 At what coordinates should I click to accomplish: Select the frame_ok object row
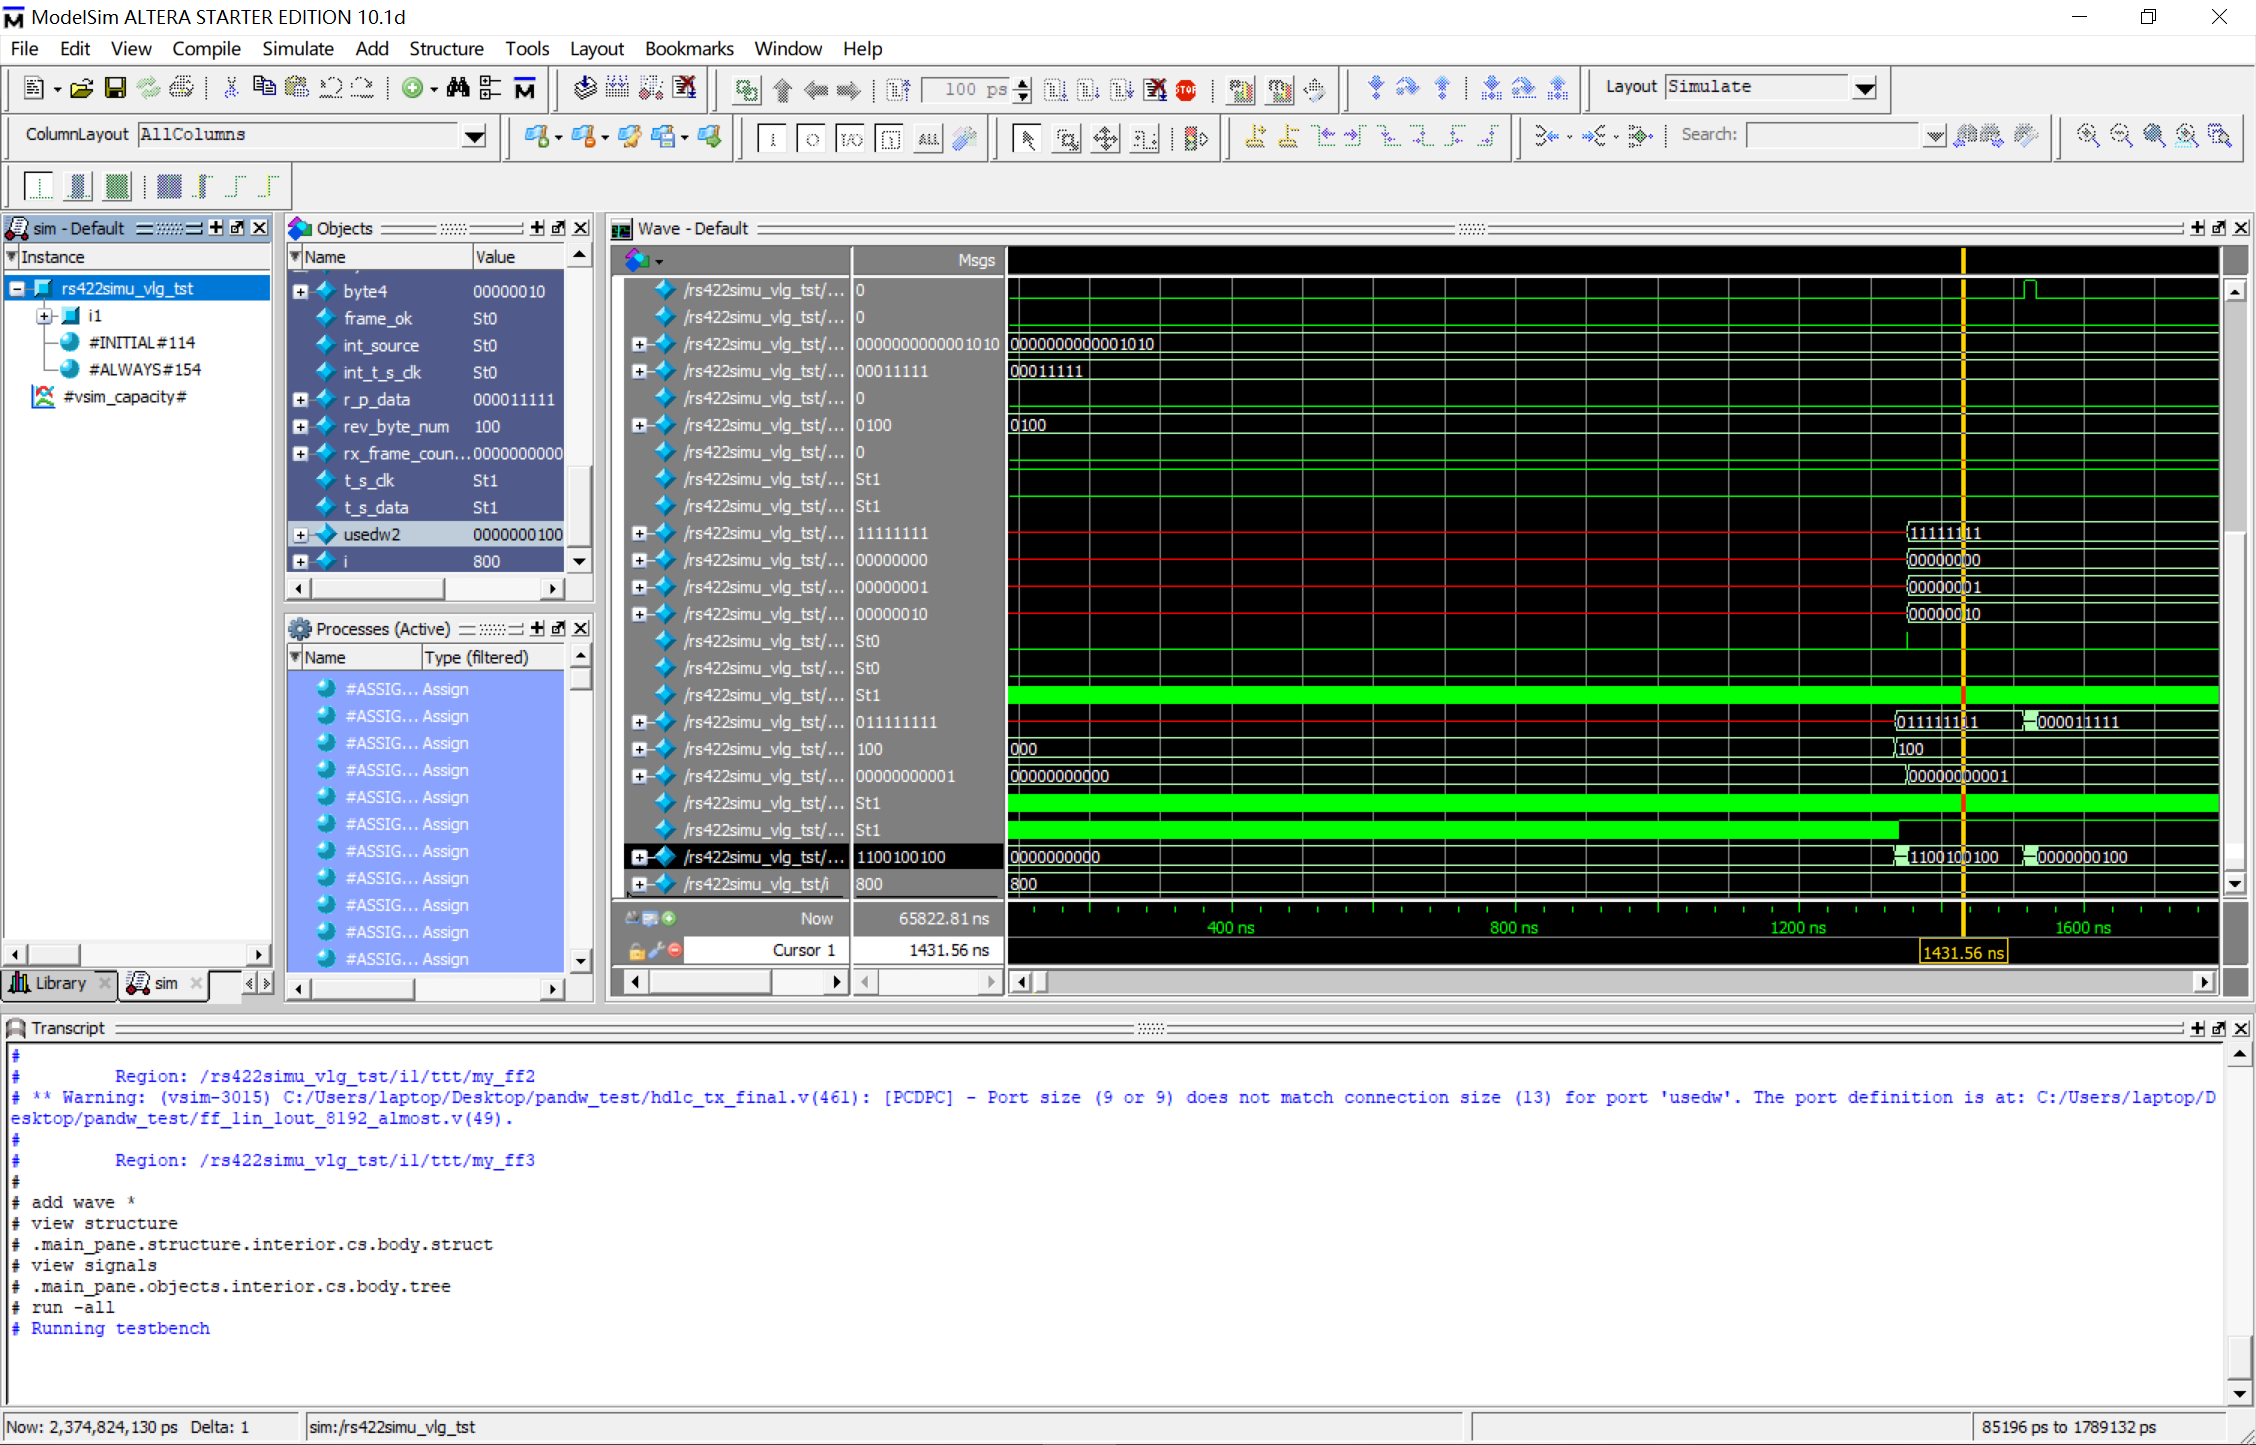tap(428, 319)
